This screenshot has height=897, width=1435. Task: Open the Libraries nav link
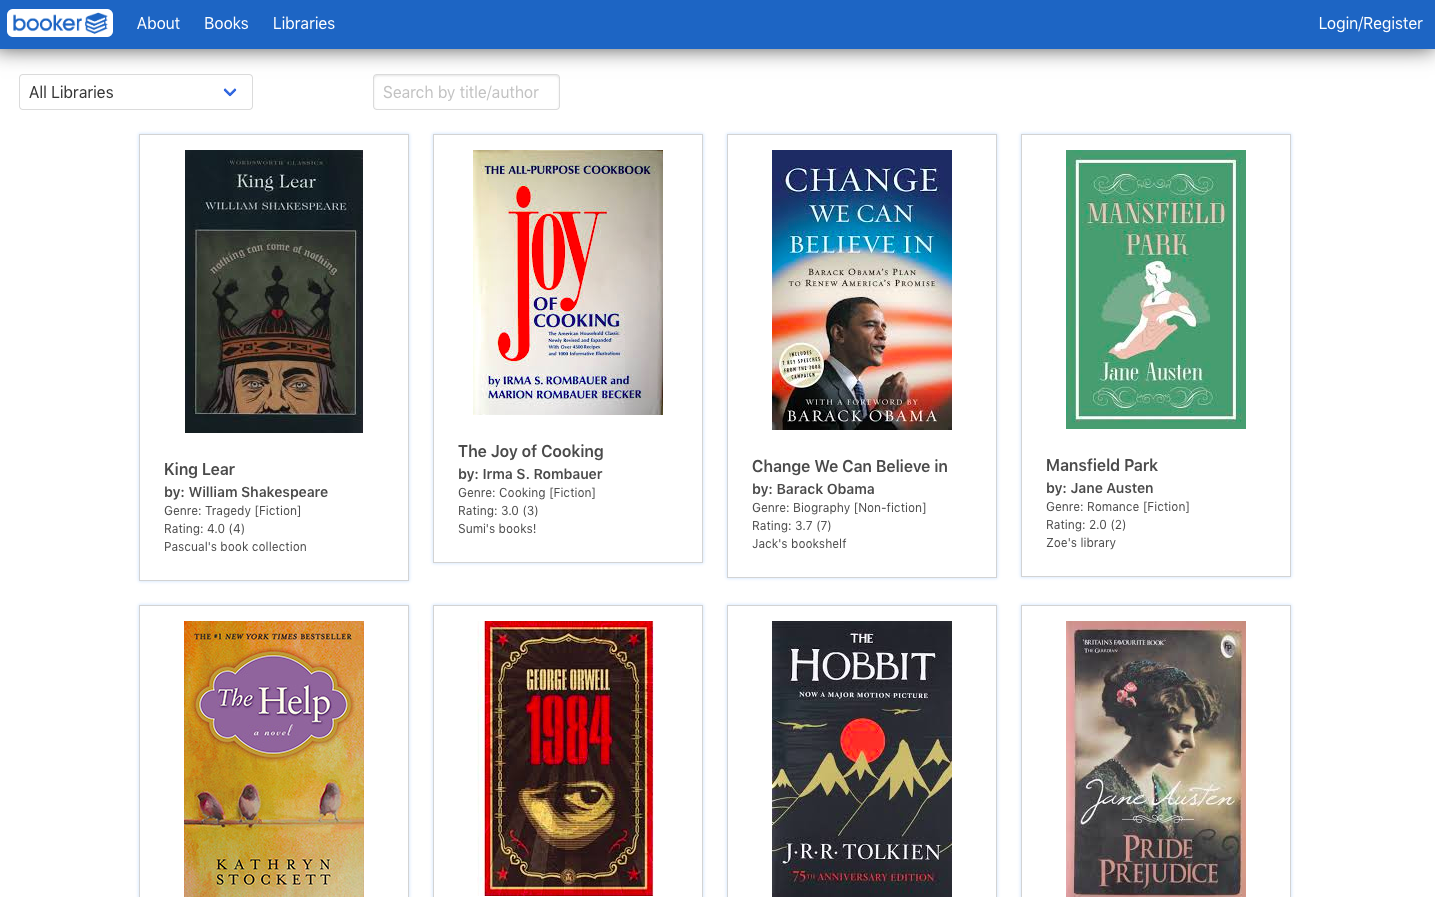303,23
